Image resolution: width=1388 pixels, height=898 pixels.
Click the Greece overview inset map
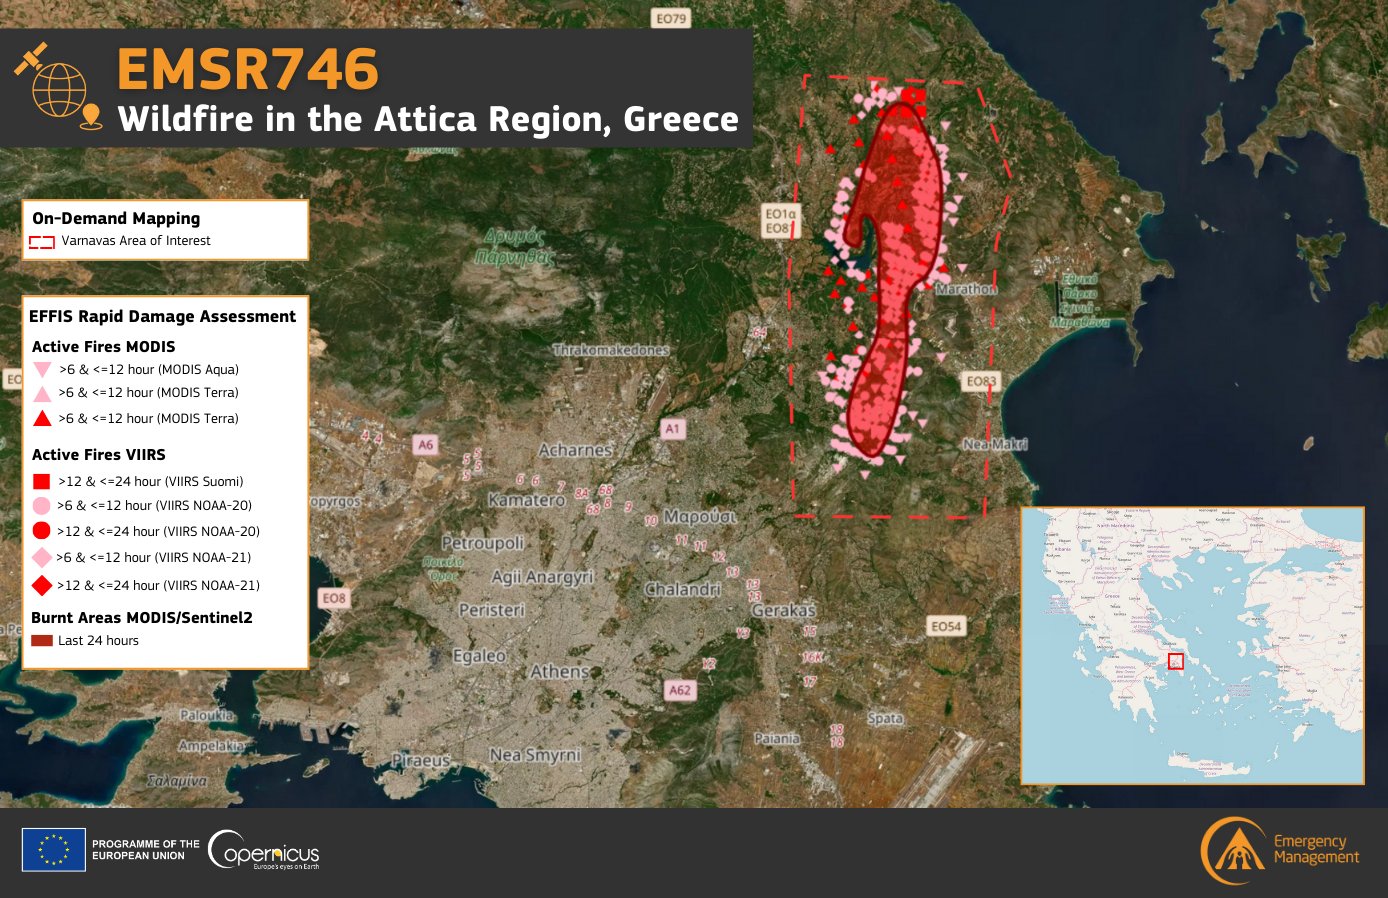[1192, 644]
